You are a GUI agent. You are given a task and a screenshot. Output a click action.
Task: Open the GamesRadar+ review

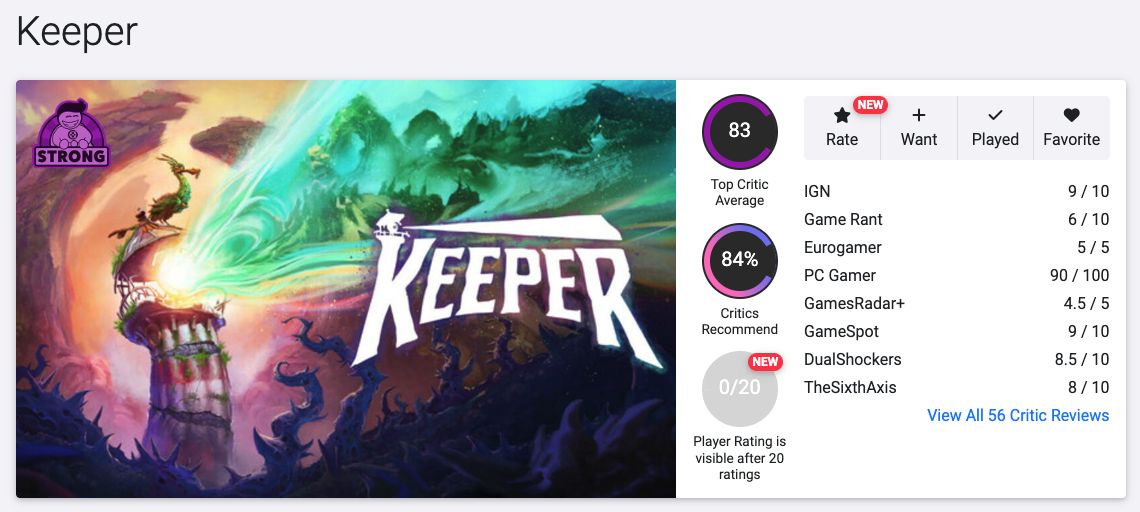point(854,303)
